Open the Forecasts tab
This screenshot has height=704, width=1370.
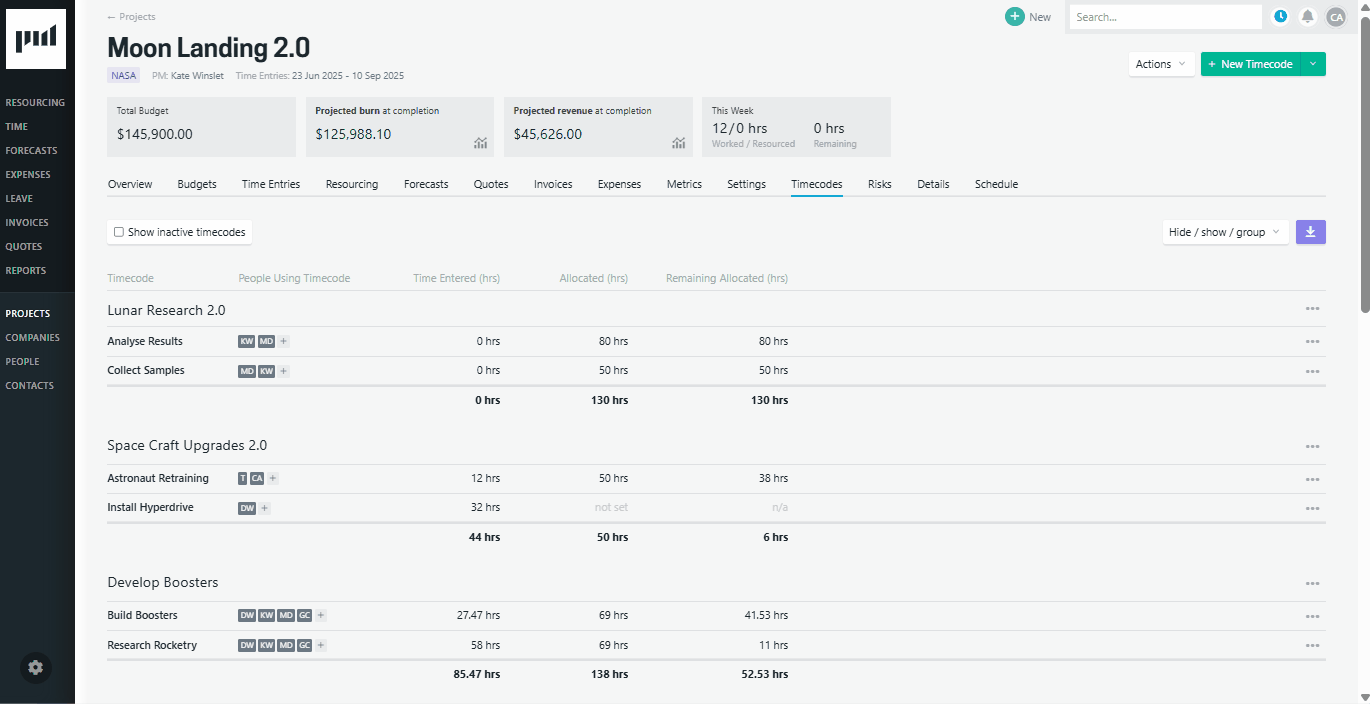point(425,184)
